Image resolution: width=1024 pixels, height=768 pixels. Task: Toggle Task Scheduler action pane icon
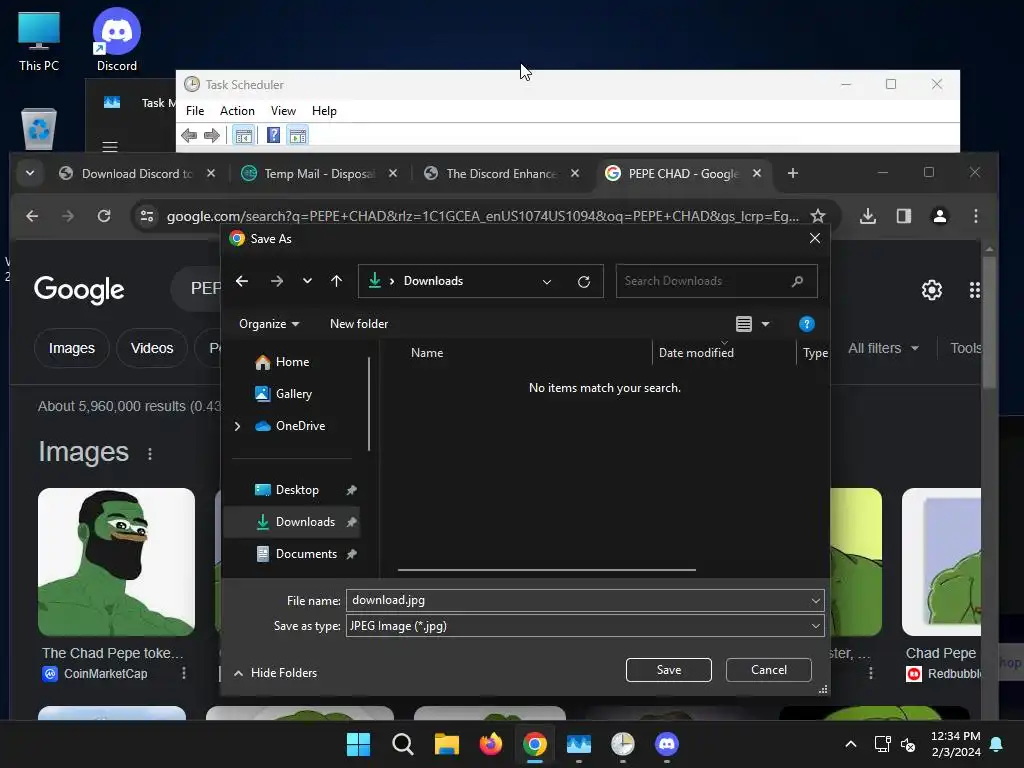[x=298, y=136]
